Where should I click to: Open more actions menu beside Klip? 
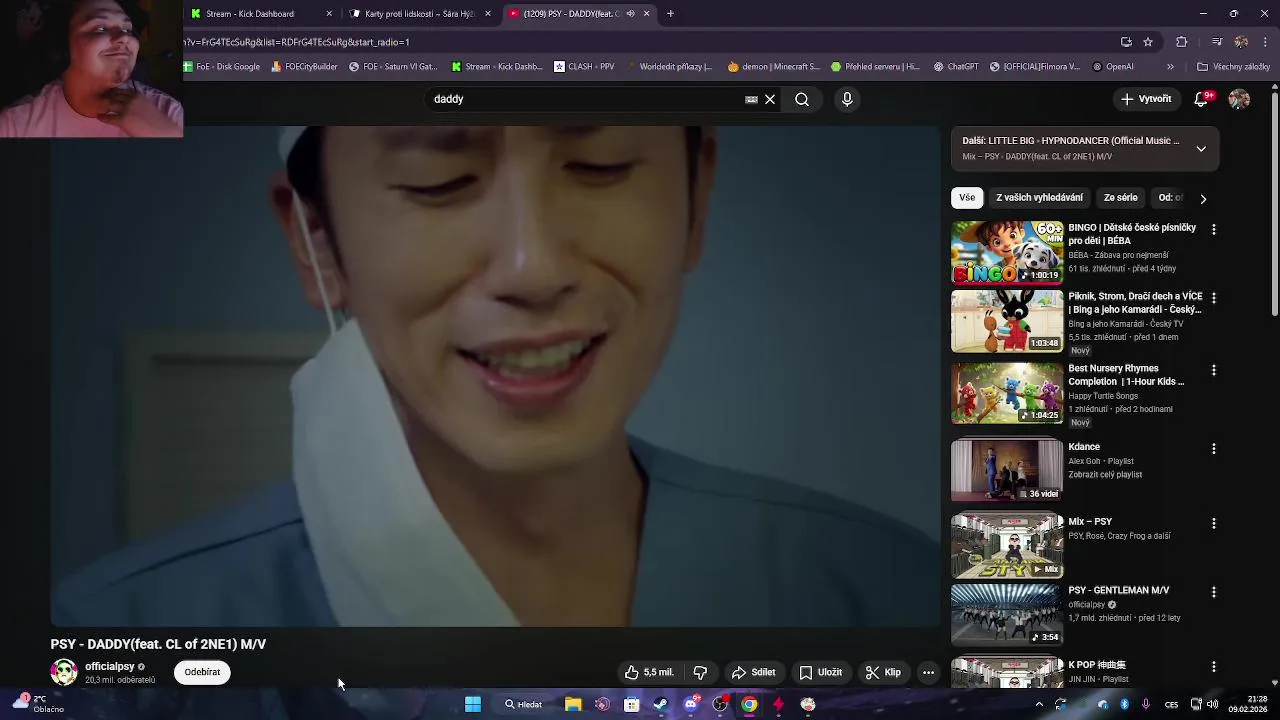point(928,672)
